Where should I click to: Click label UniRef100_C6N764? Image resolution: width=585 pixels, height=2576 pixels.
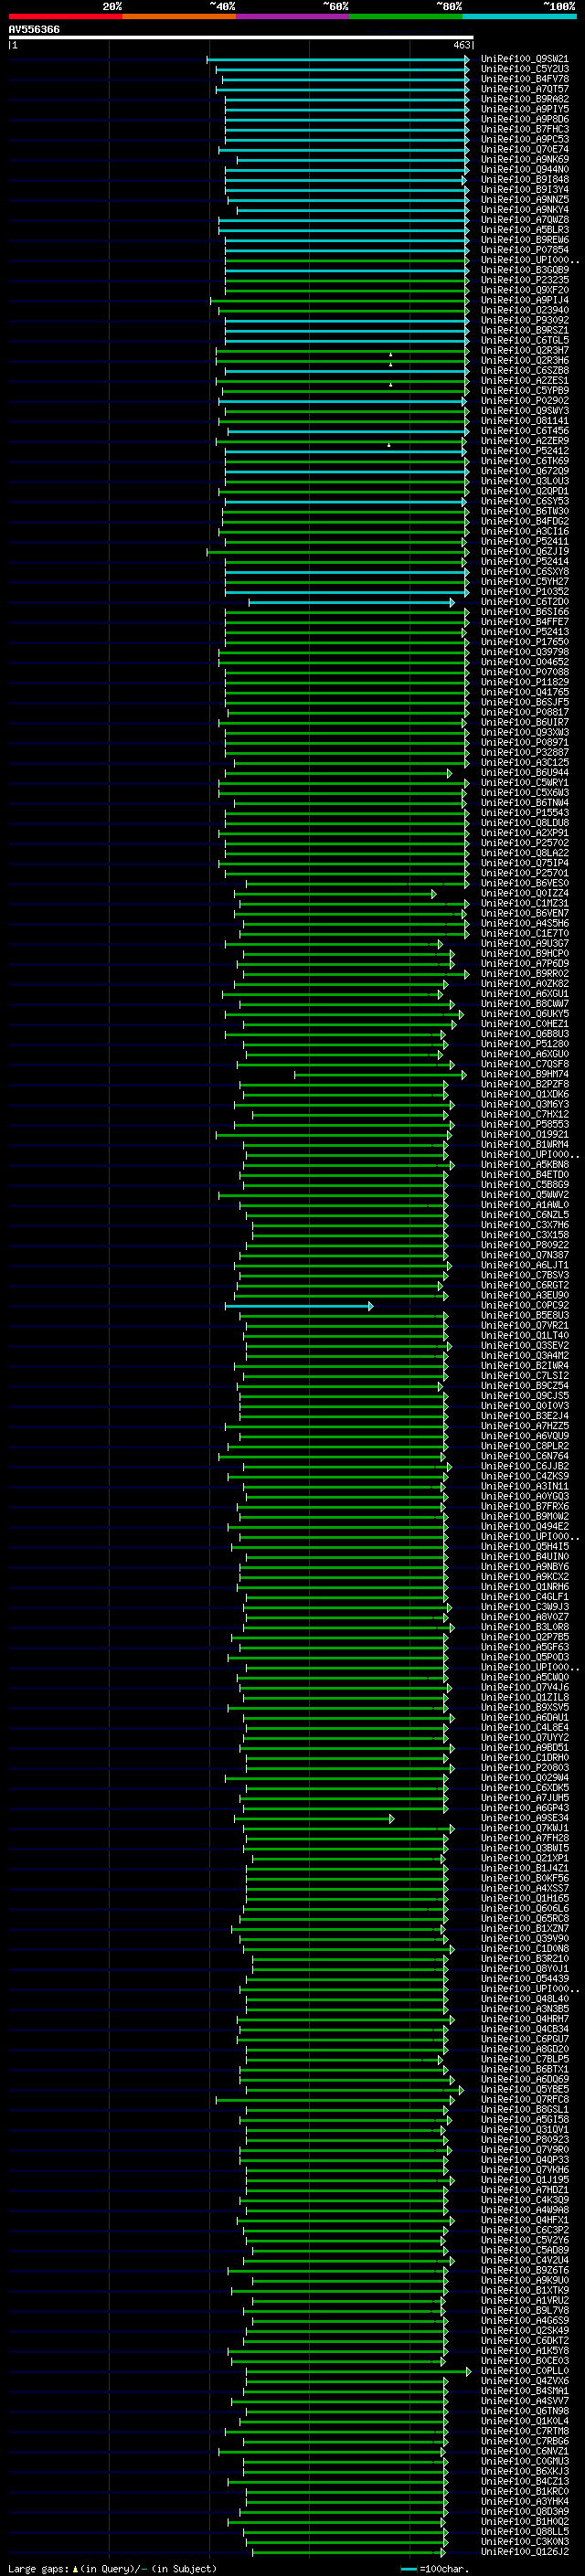524,1456
